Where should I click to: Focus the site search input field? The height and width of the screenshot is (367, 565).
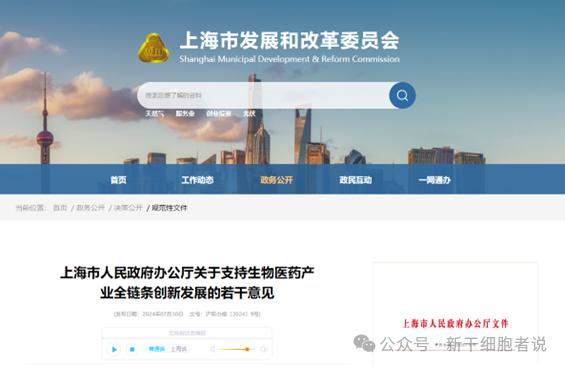[263, 95]
